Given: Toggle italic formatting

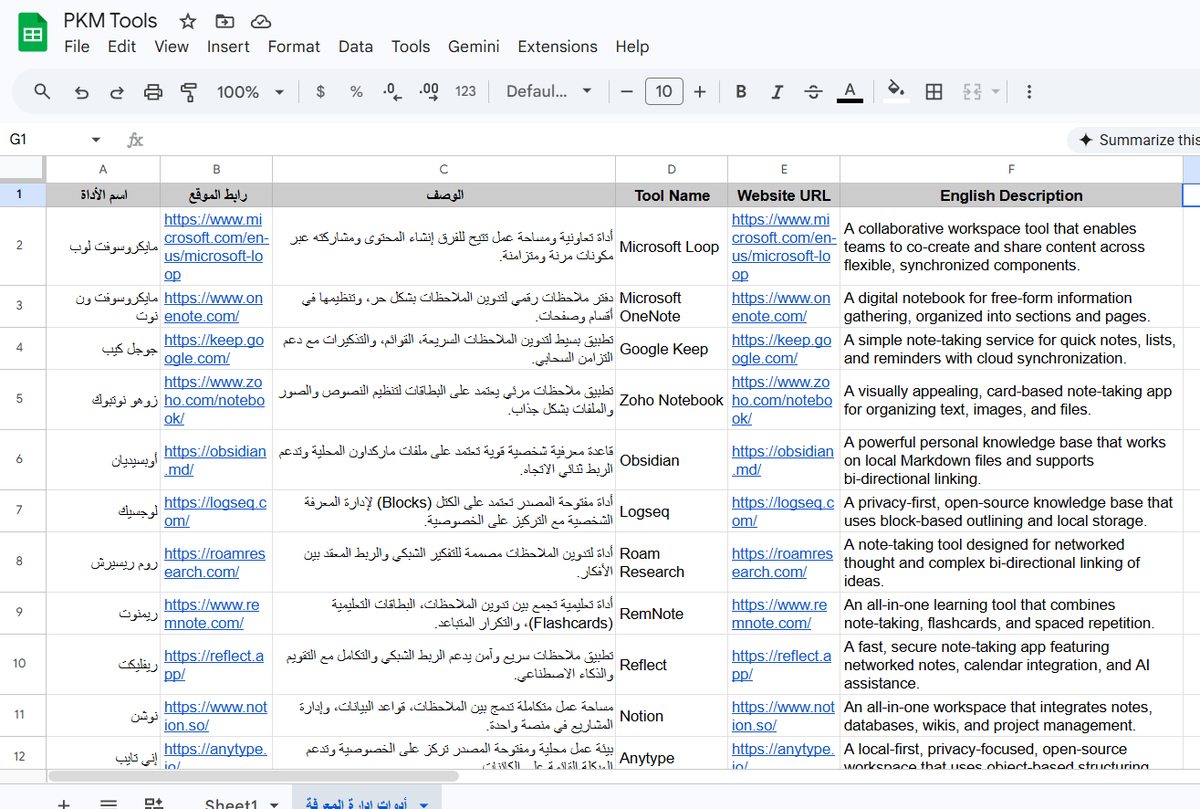Looking at the screenshot, I should click(777, 92).
